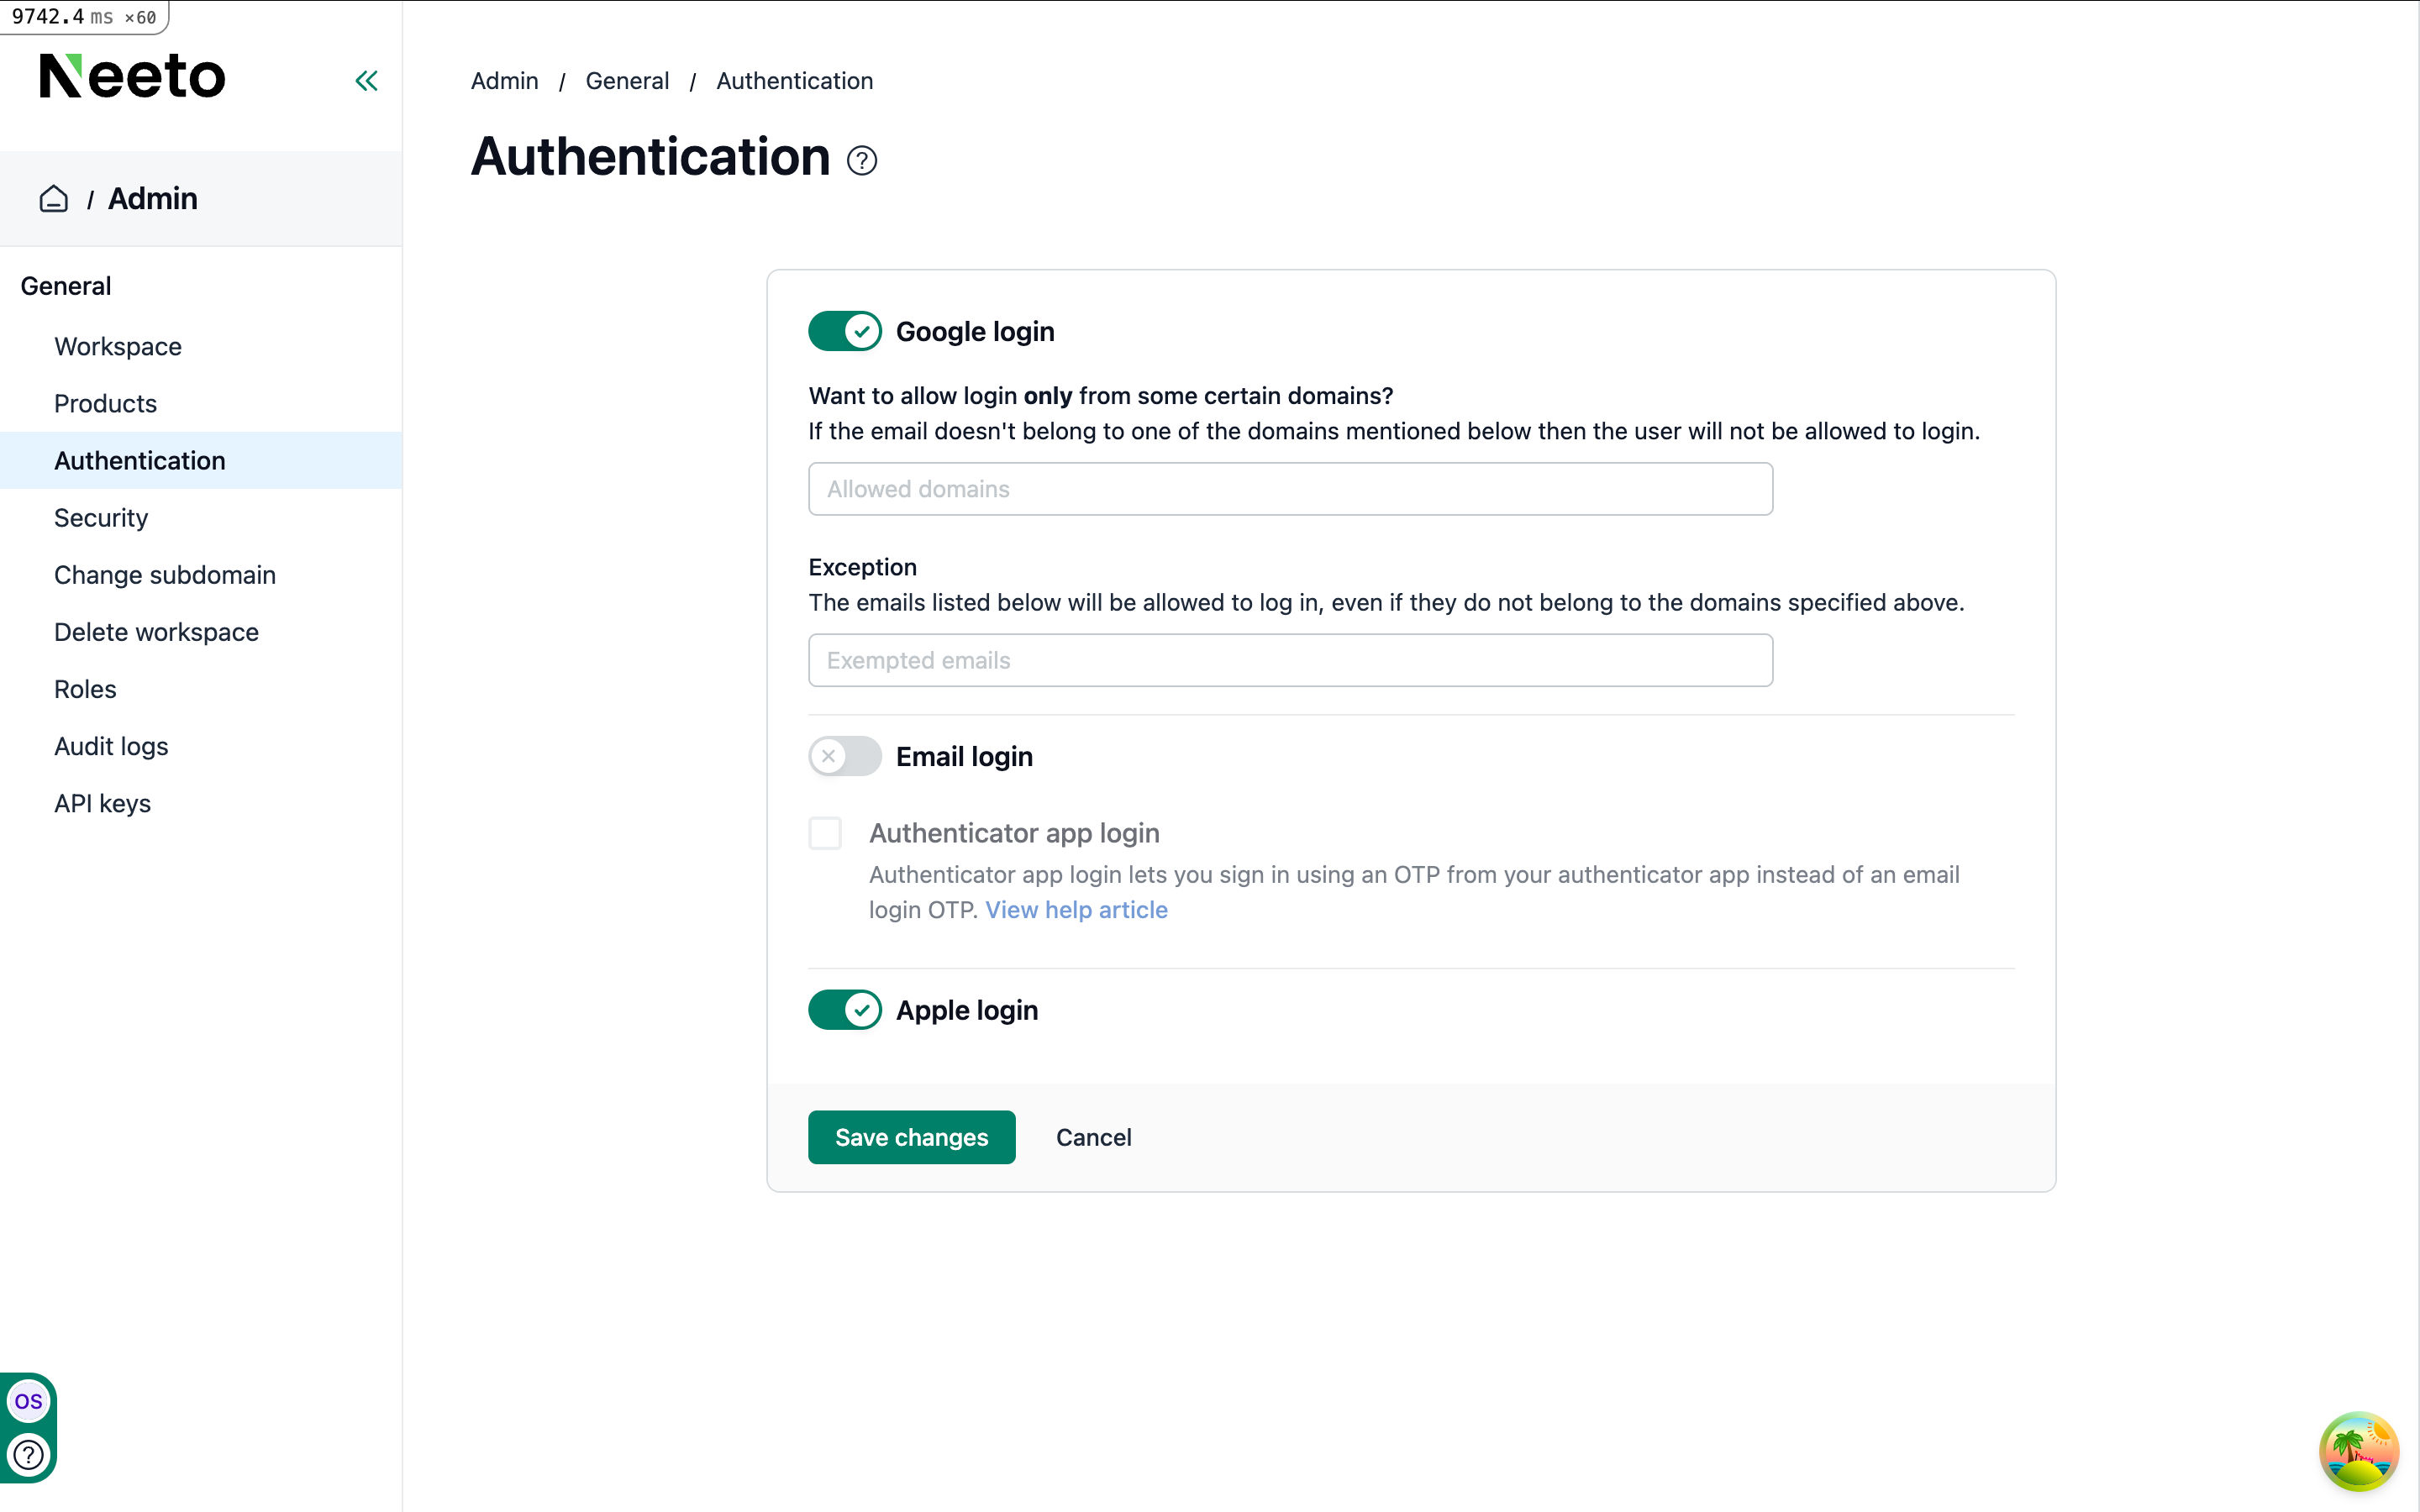The height and width of the screenshot is (1512, 2420).
Task: Open the palm tree island widget
Action: click(x=2358, y=1450)
